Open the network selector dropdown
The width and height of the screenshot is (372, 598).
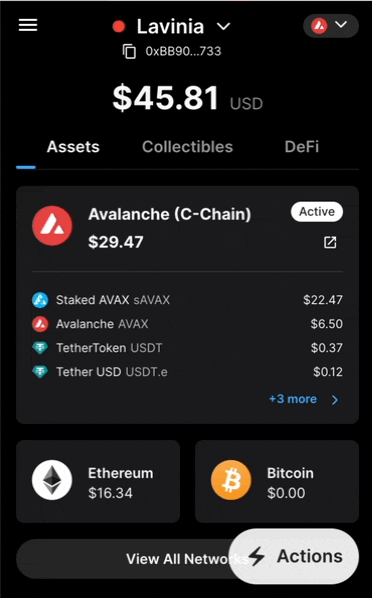tap(330, 26)
